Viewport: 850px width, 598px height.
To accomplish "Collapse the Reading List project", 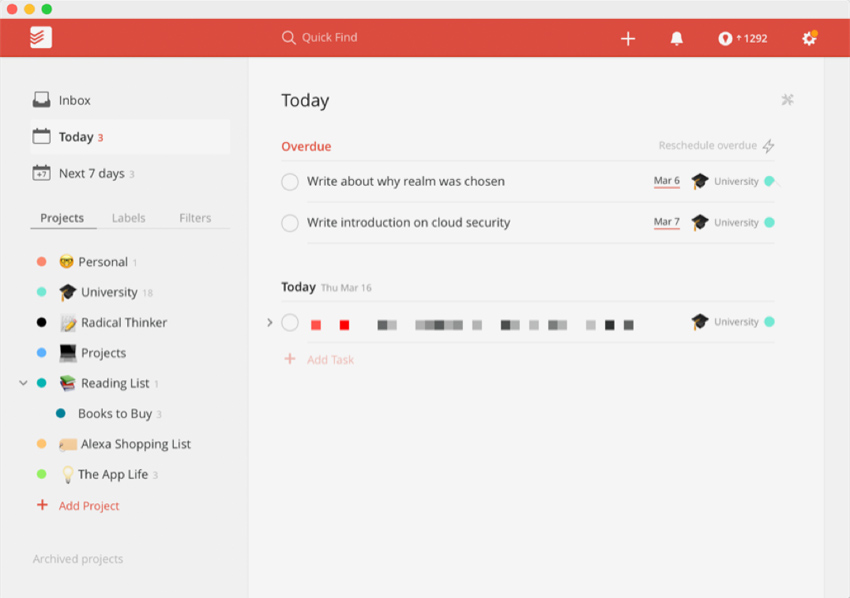I will point(23,383).
